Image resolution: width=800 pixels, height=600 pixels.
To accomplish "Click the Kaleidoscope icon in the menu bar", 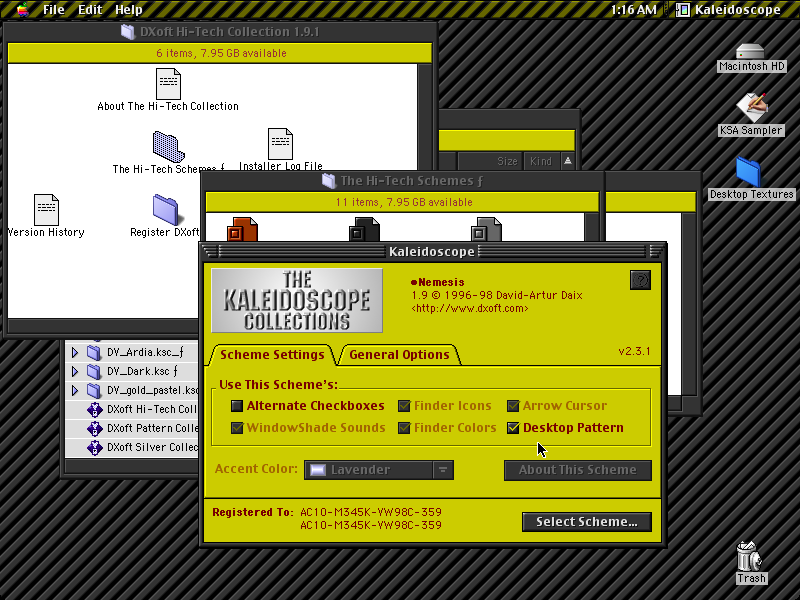I will 683,9.
